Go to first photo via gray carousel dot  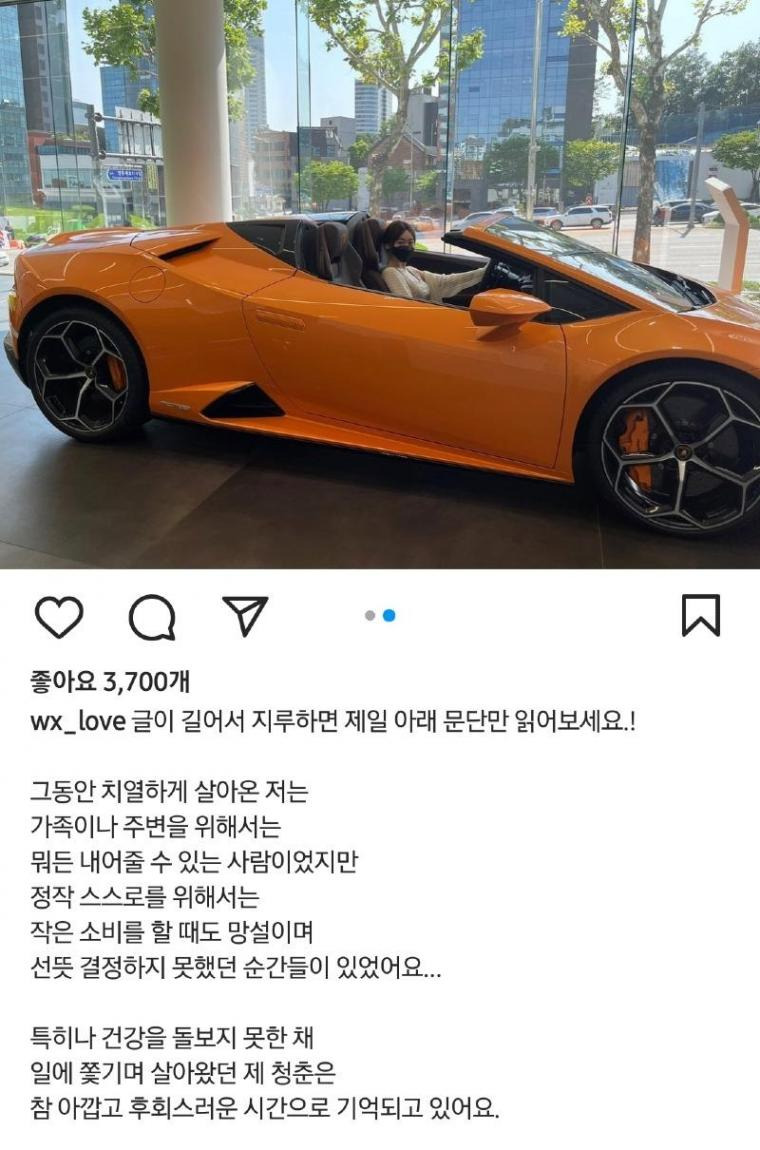pos(370,615)
